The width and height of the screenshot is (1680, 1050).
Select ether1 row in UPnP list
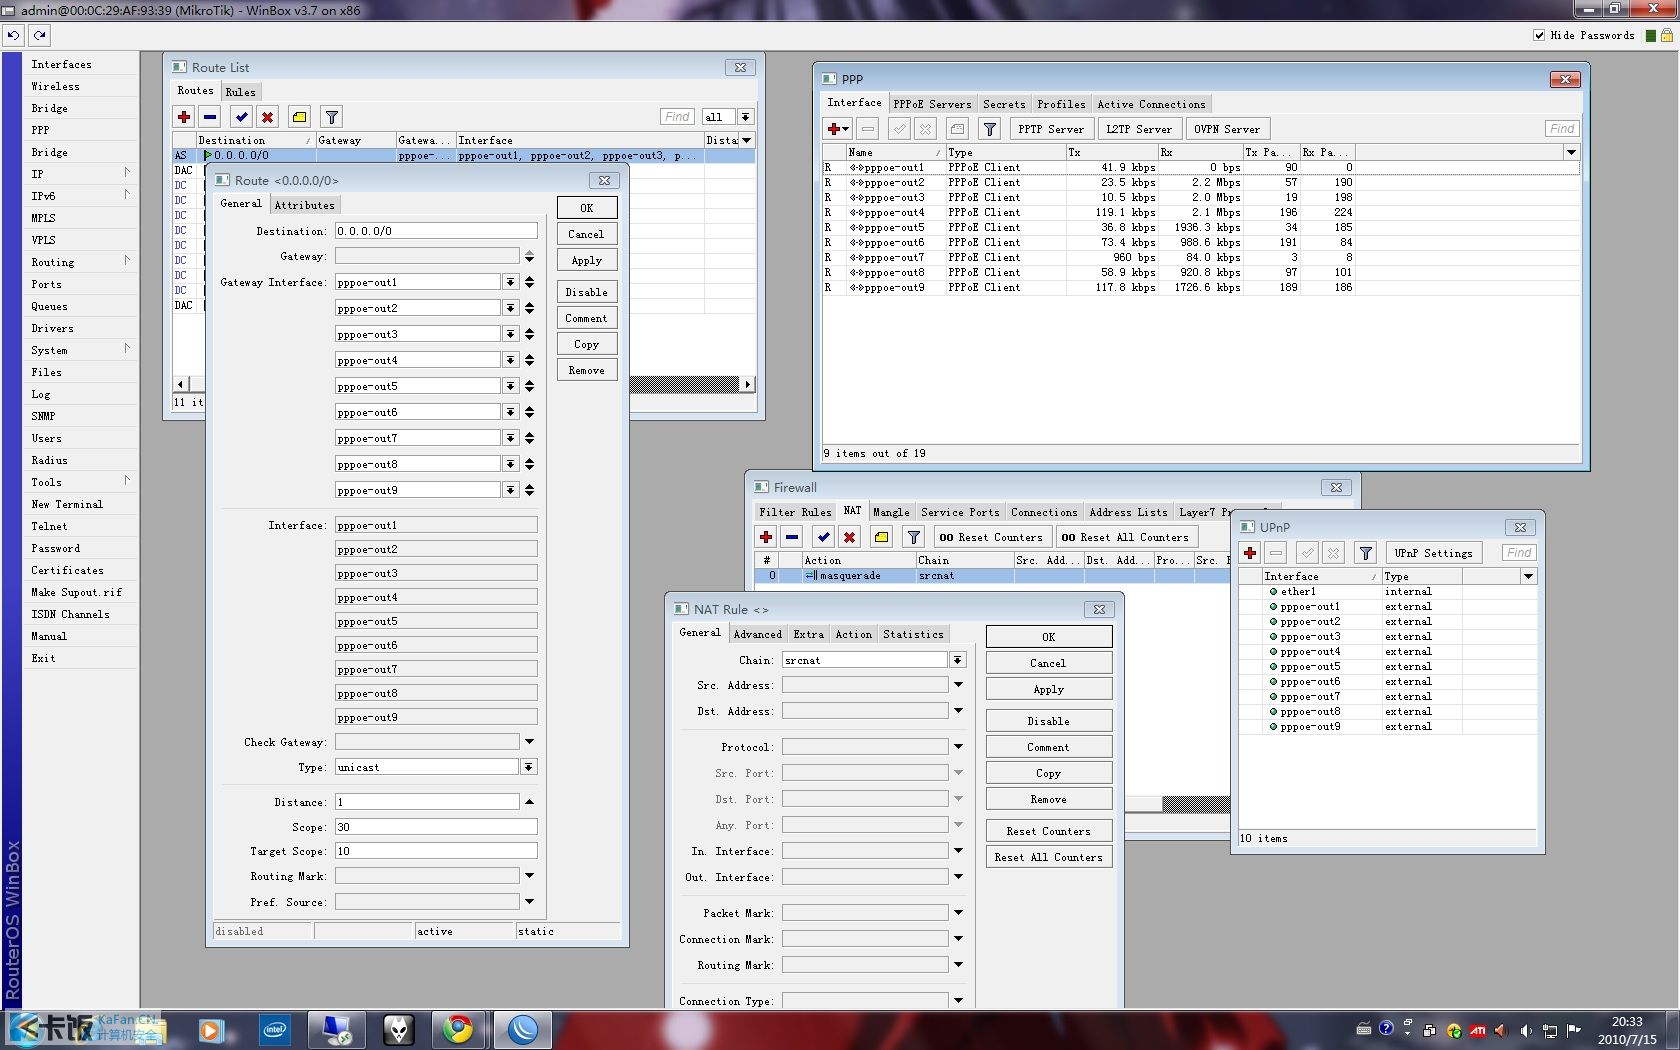(1387, 591)
